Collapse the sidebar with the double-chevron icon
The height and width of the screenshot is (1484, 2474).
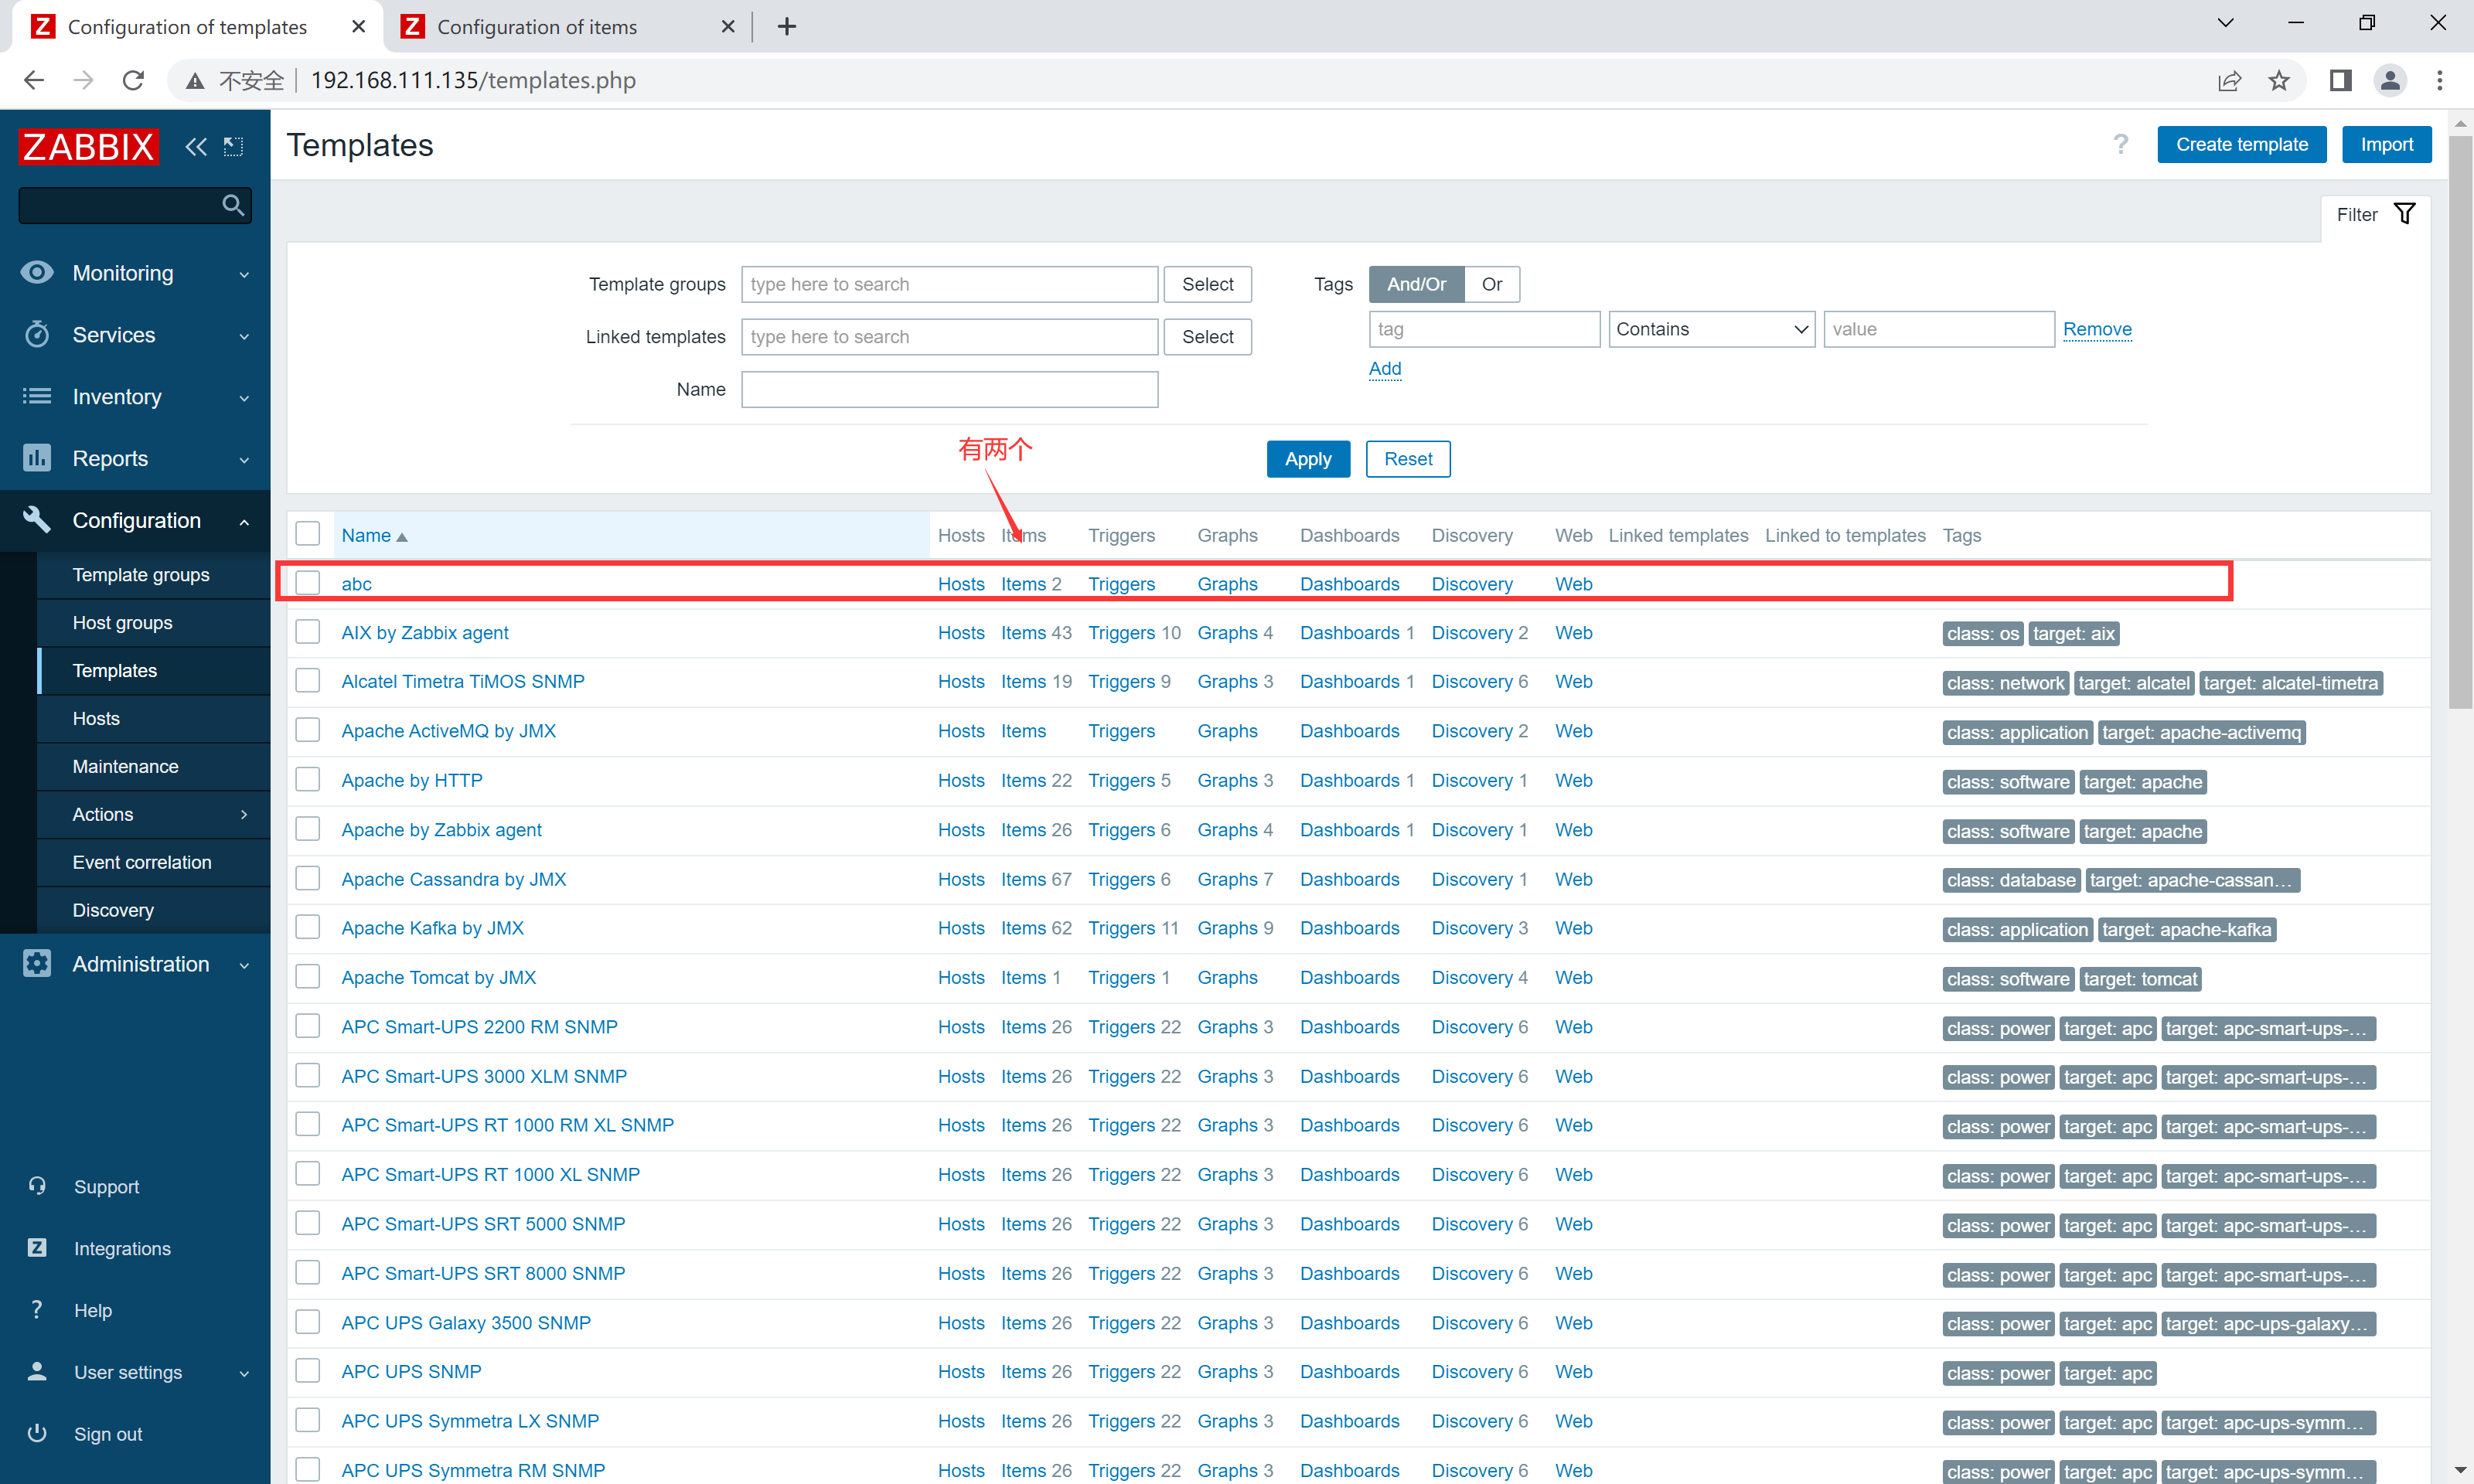click(196, 147)
